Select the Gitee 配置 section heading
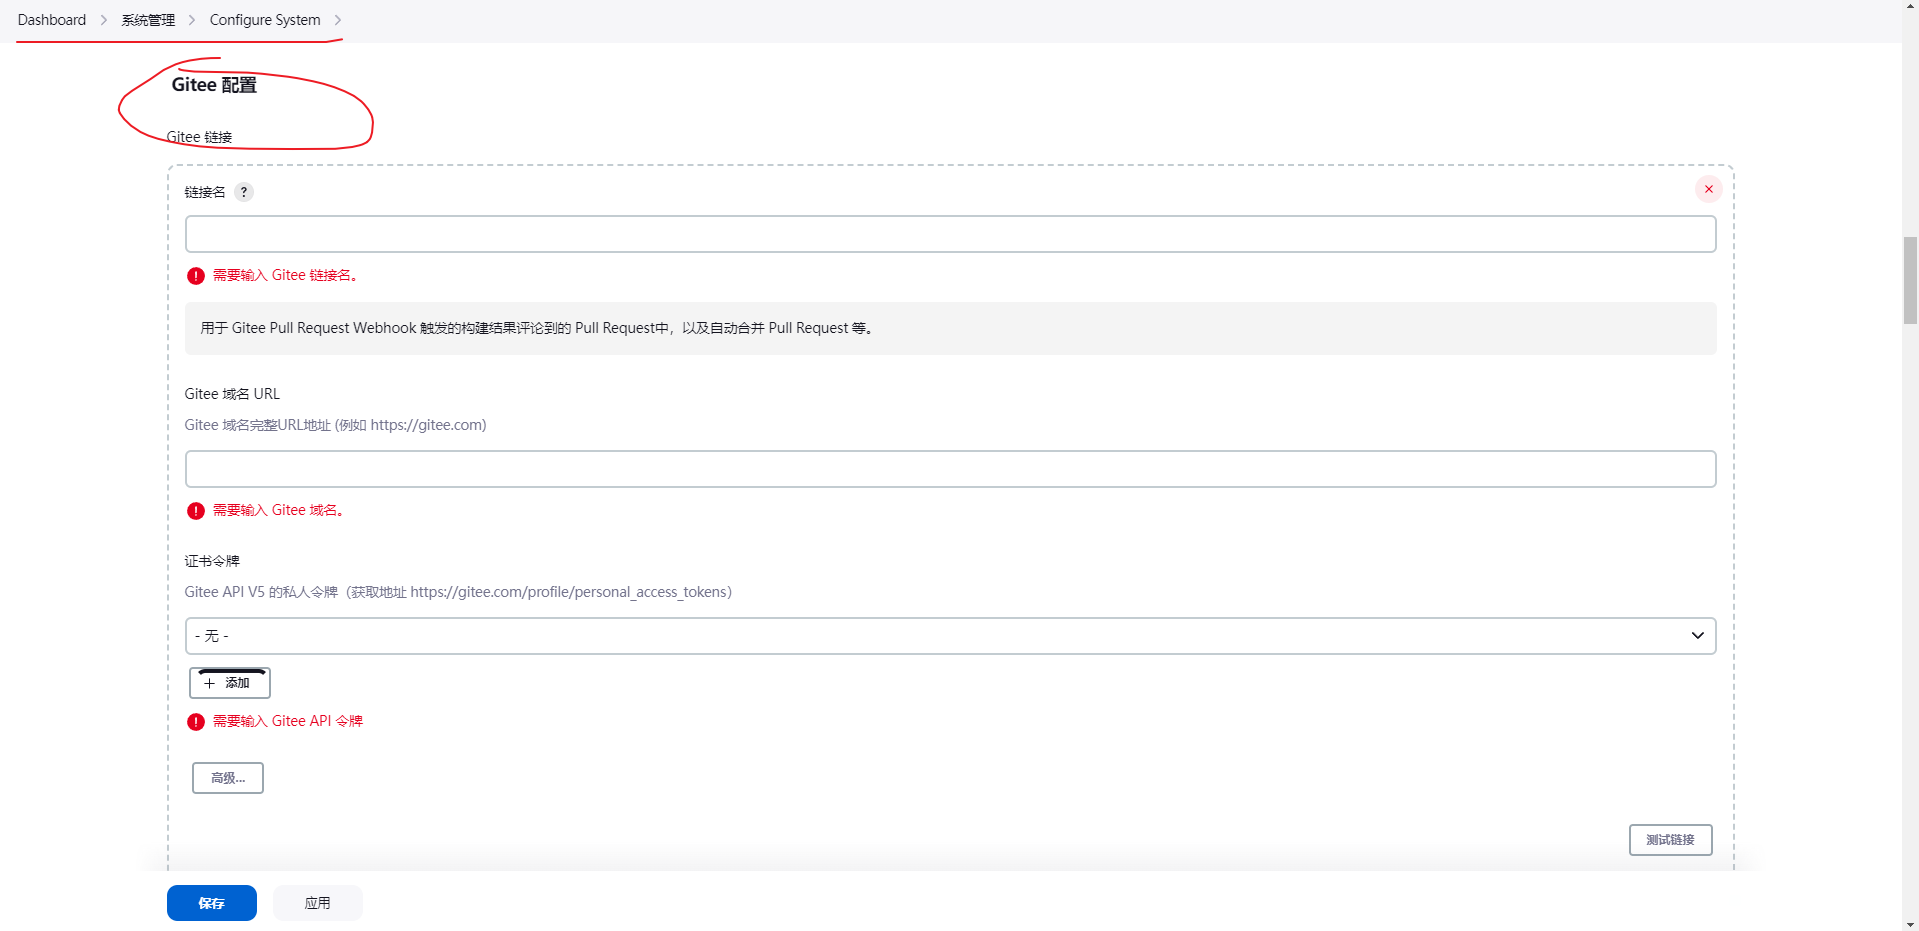The height and width of the screenshot is (931, 1919). point(214,85)
